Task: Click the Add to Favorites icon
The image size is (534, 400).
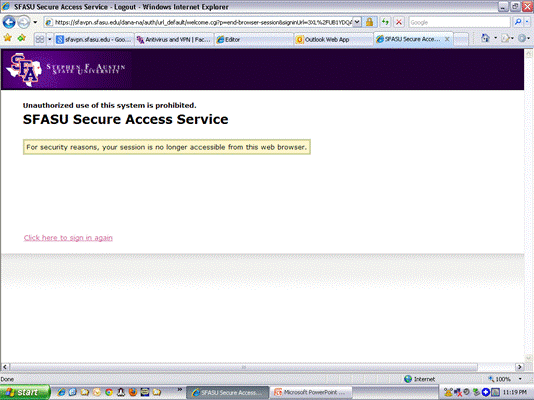Action: 21,38
